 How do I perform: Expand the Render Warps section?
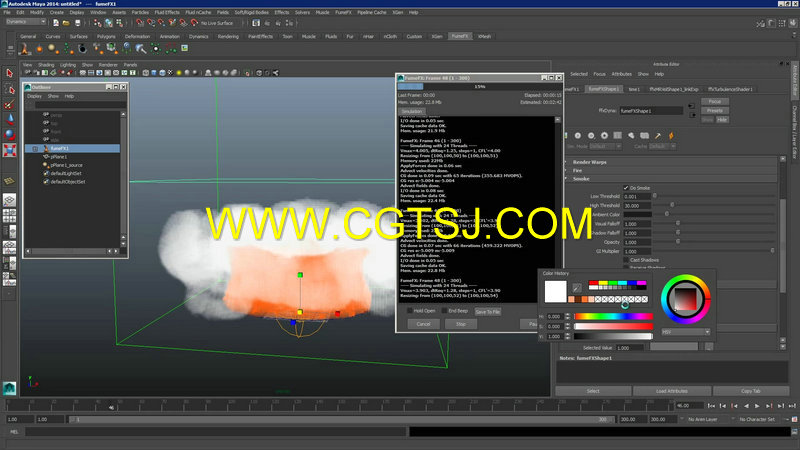click(589, 162)
